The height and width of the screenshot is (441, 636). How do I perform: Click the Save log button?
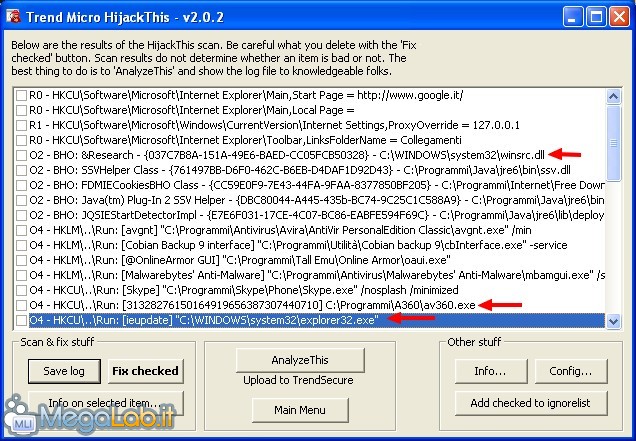pyautogui.click(x=64, y=371)
